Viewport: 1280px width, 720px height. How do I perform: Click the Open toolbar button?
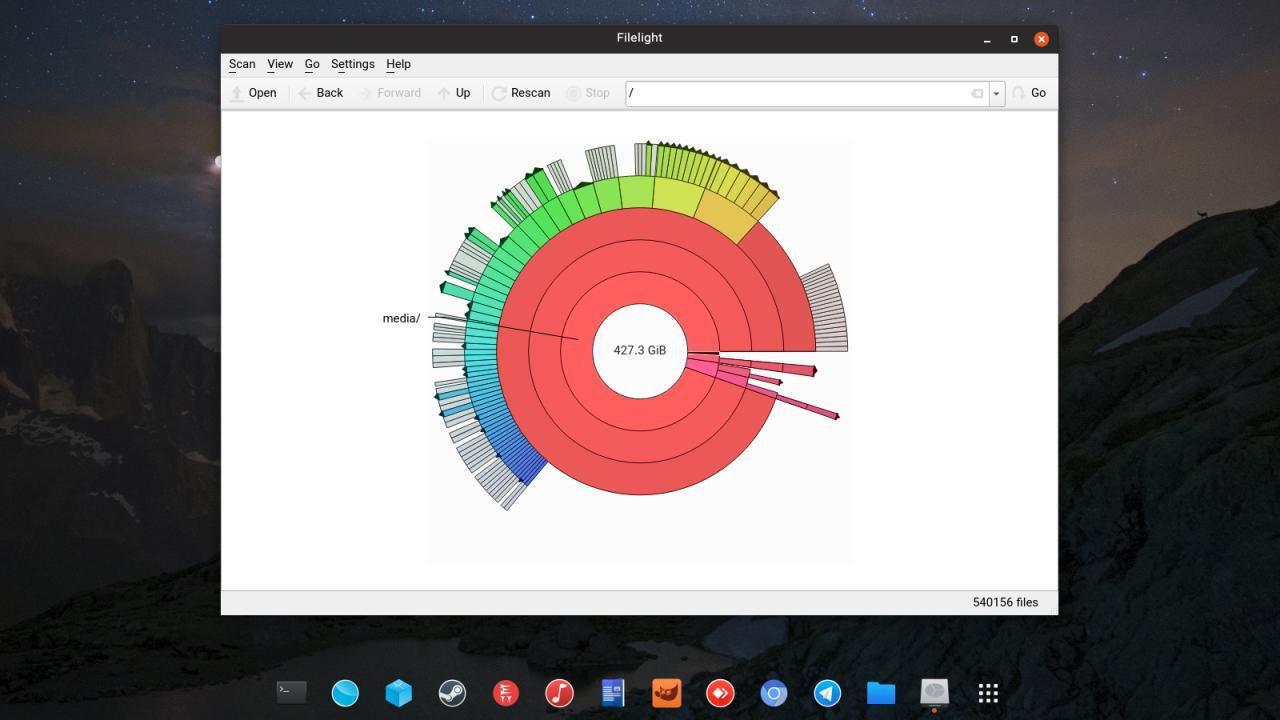253,93
